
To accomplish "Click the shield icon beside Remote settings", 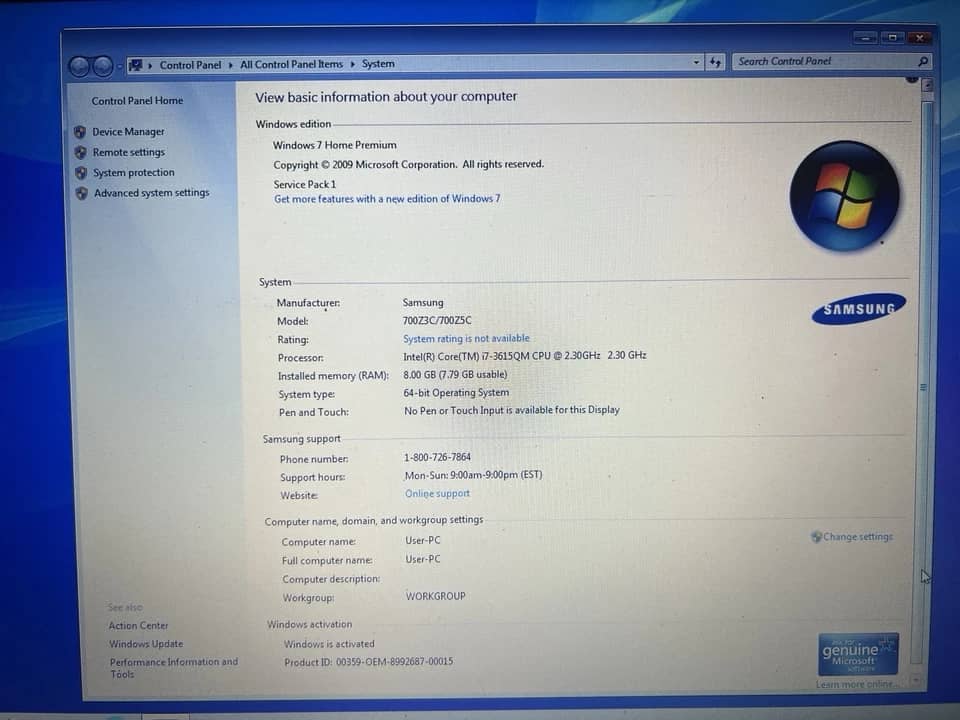I will (x=81, y=152).
